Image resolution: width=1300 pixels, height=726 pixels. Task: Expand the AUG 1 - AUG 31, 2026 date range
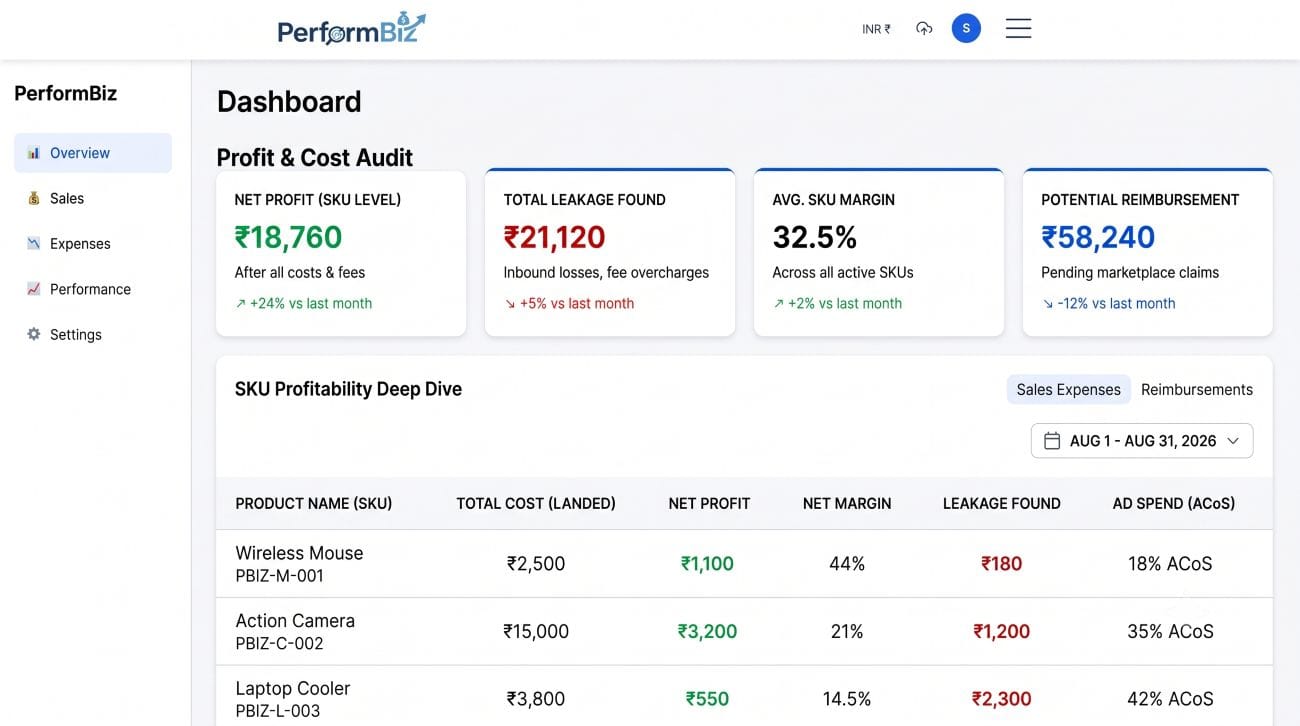1142,441
